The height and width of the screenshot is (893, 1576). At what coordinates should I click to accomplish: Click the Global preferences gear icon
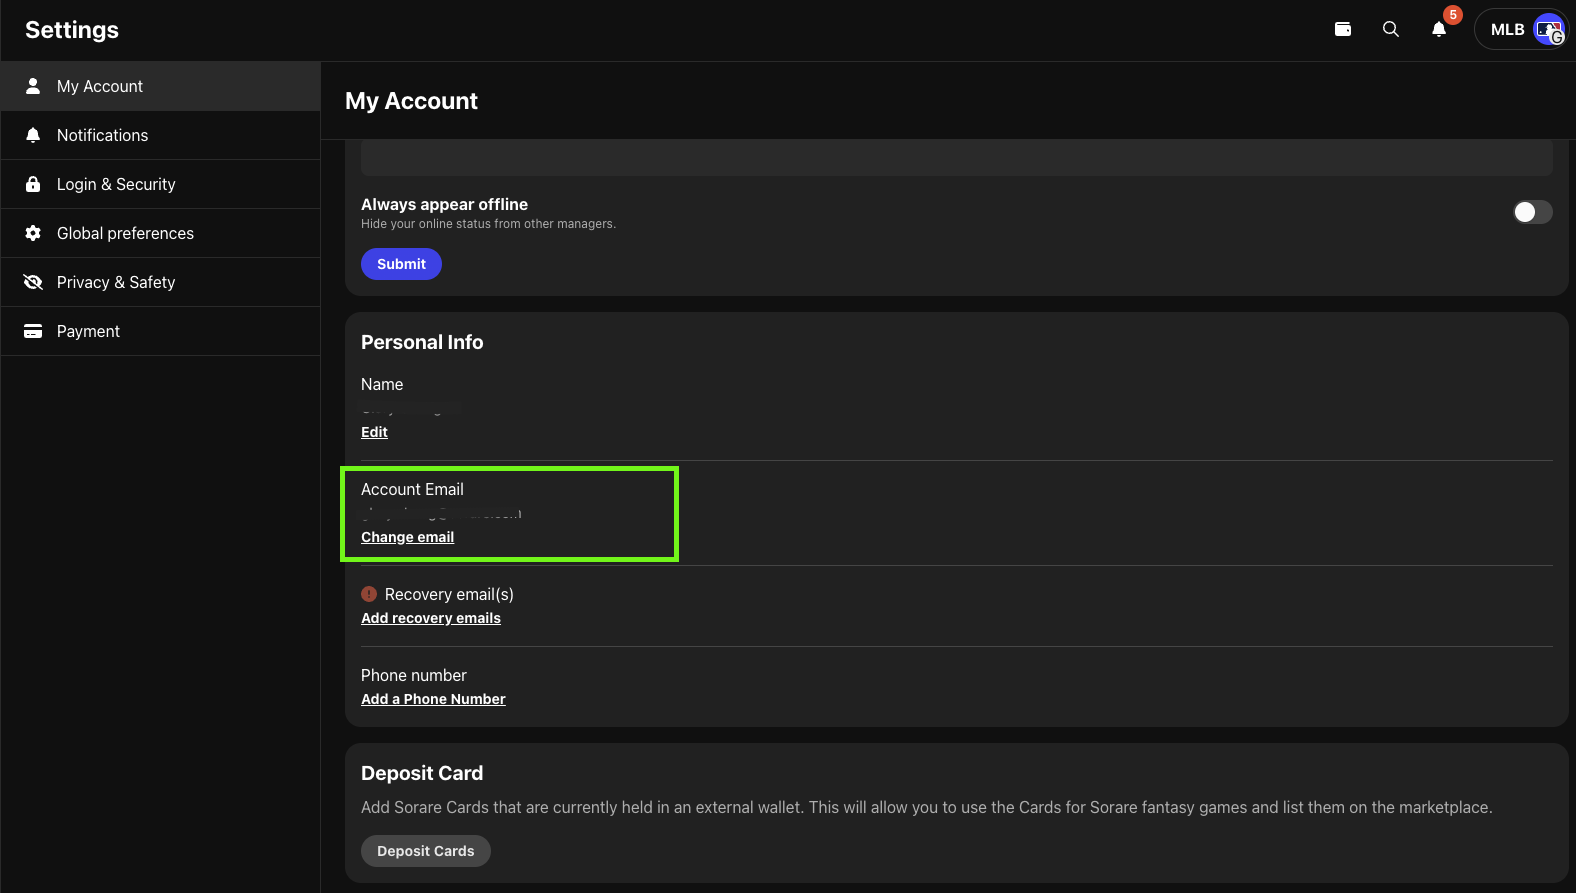tap(33, 233)
